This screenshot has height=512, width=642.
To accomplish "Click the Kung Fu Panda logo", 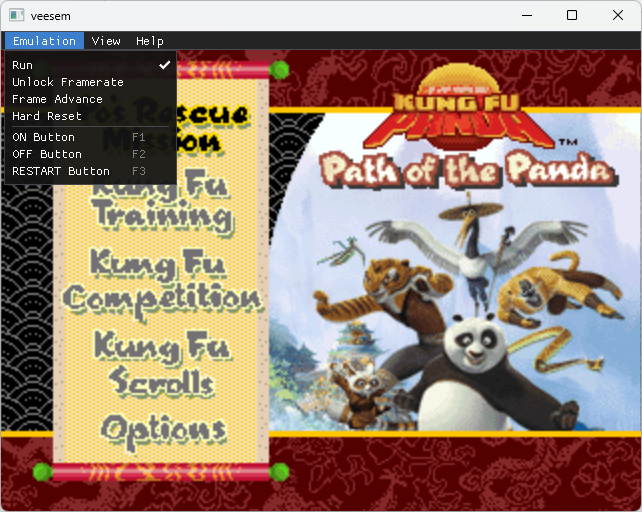I will [459, 106].
